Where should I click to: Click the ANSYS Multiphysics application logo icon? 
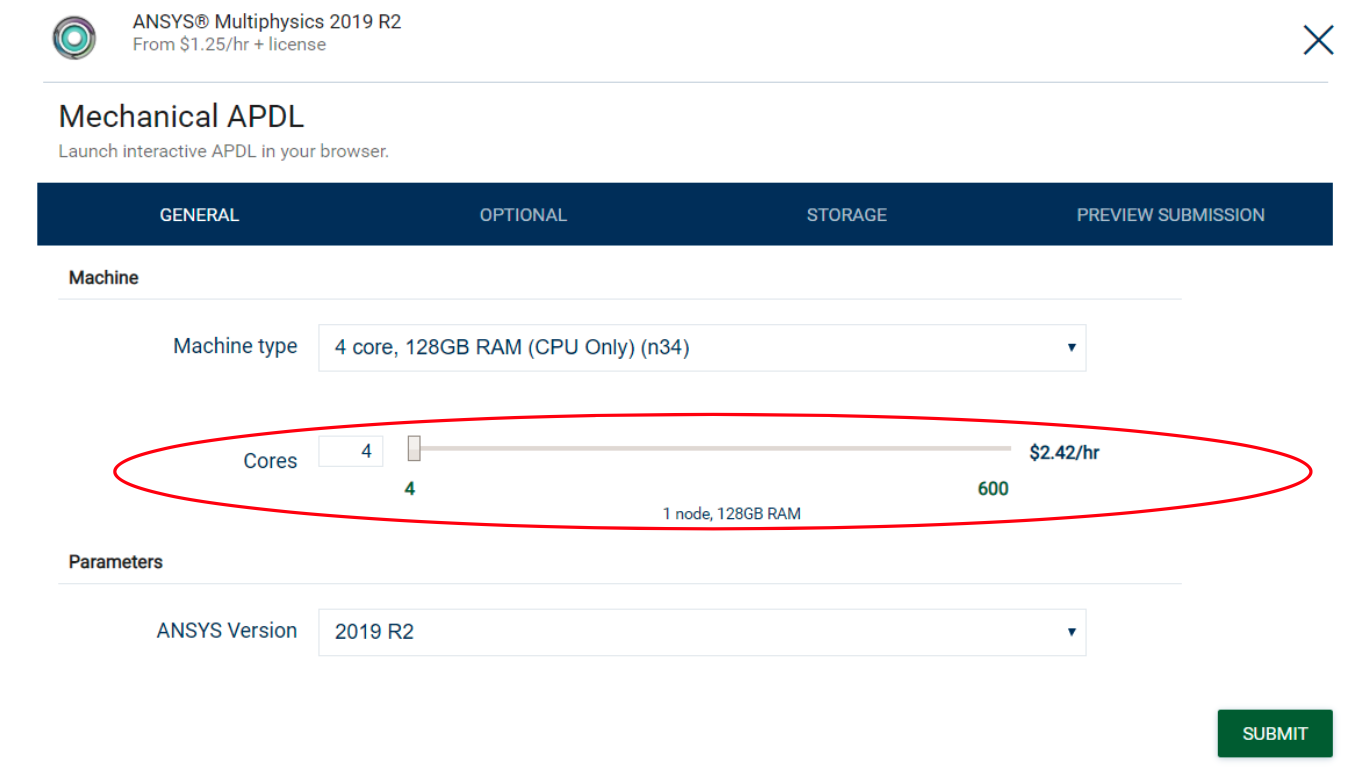[x=74, y=38]
